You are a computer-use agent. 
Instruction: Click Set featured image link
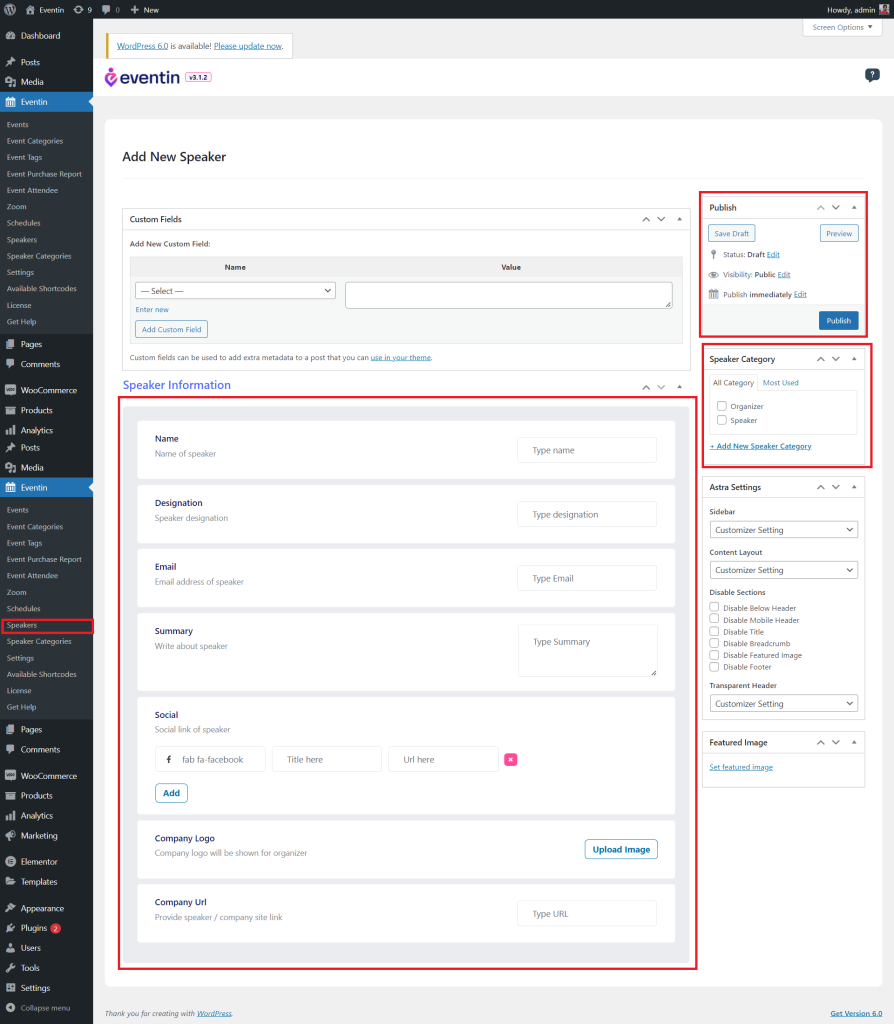[x=741, y=767]
